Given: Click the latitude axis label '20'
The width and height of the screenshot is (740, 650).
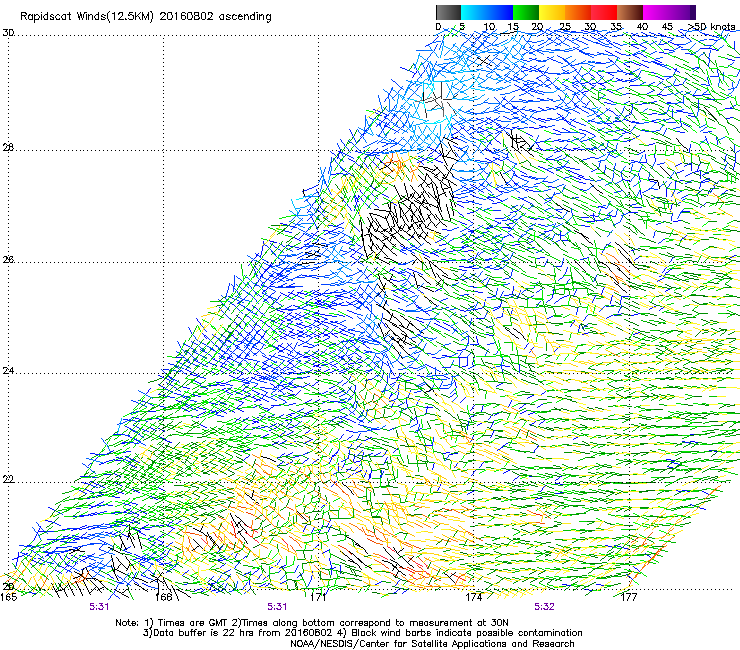Looking at the screenshot, I should (8, 586).
